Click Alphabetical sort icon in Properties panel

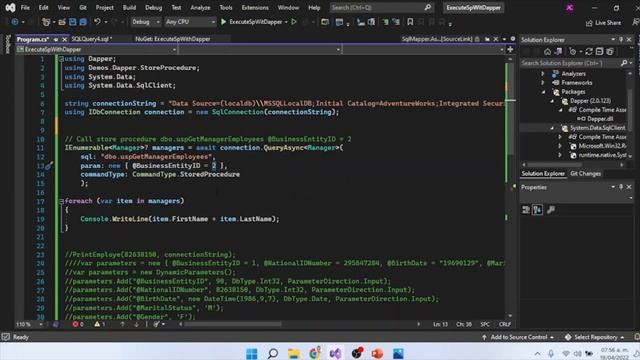pyautogui.click(x=538, y=210)
